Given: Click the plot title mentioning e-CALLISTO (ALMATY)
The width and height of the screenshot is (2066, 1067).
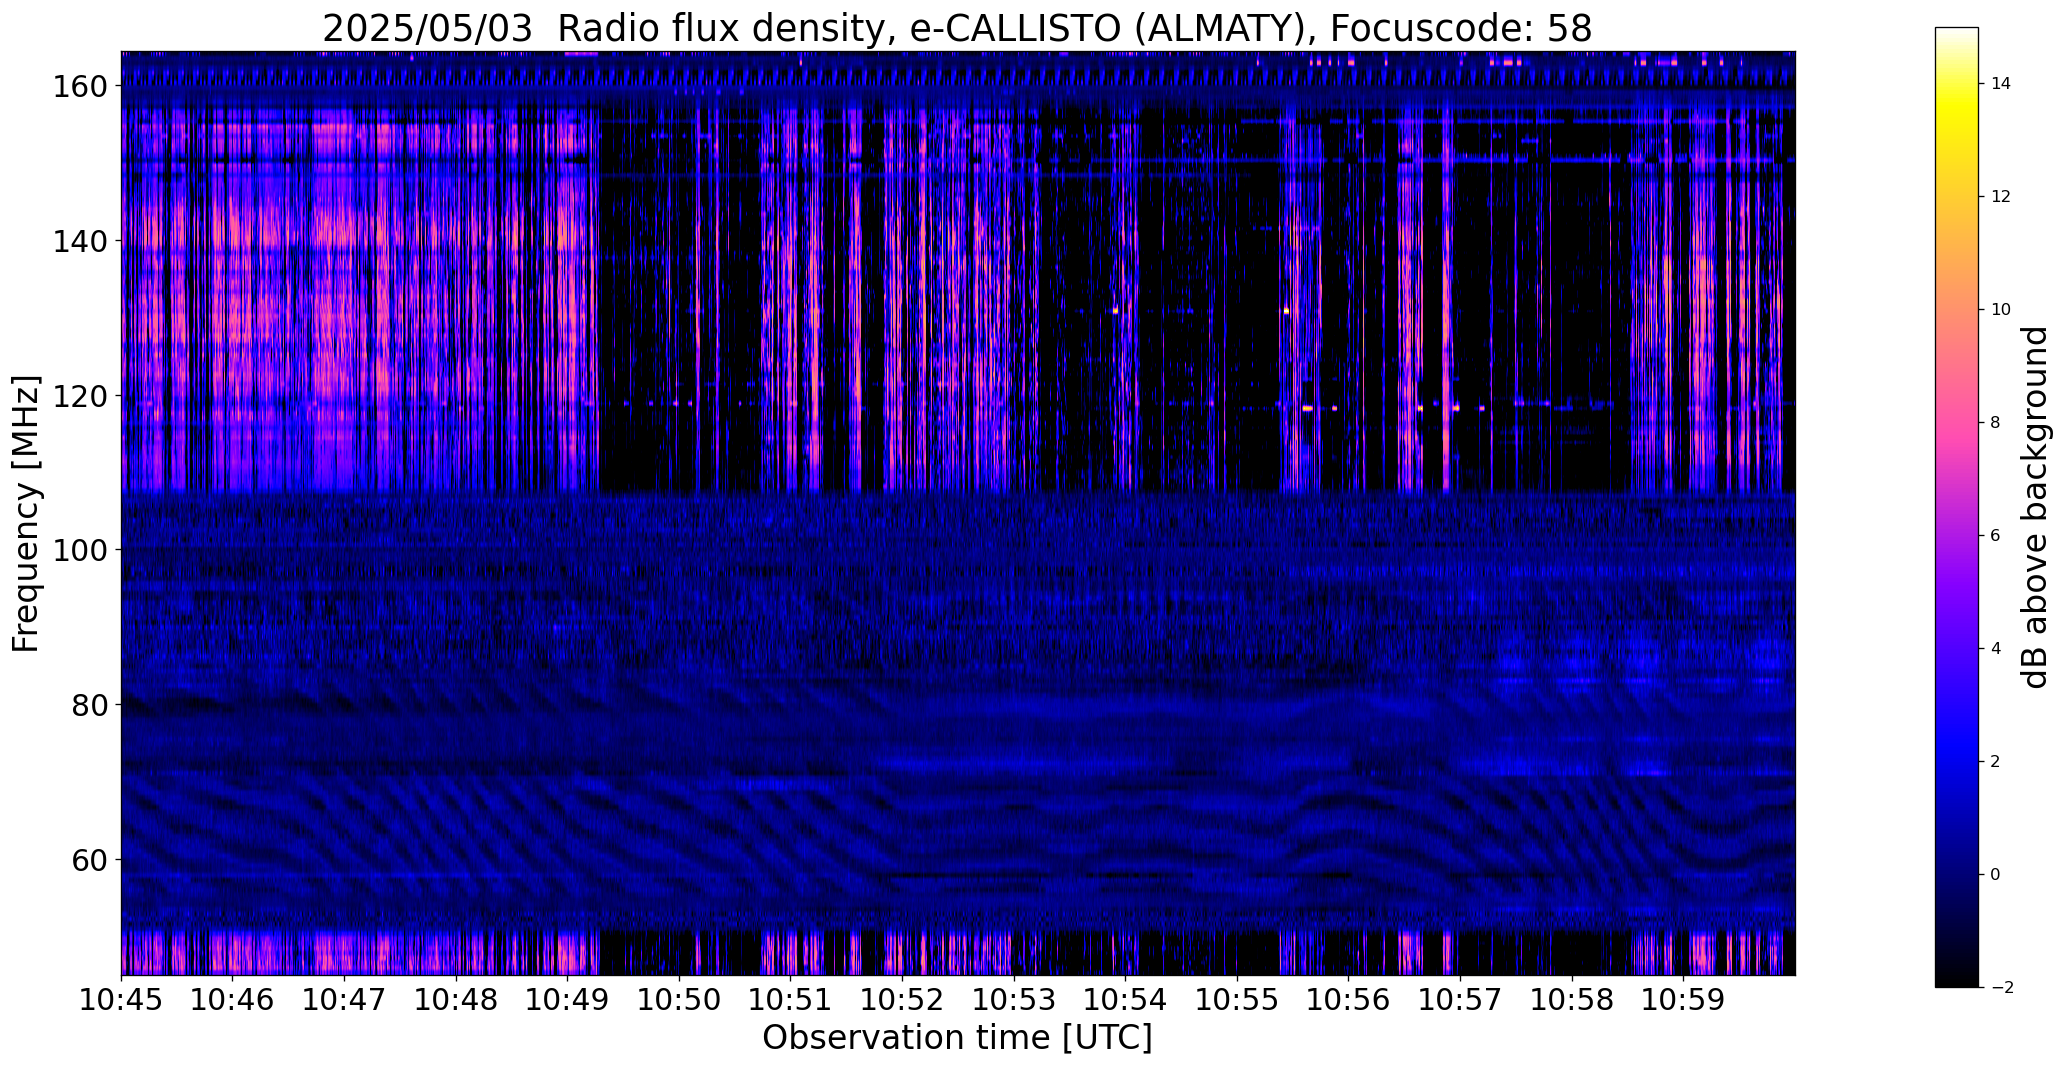Looking at the screenshot, I should pyautogui.click(x=957, y=28).
